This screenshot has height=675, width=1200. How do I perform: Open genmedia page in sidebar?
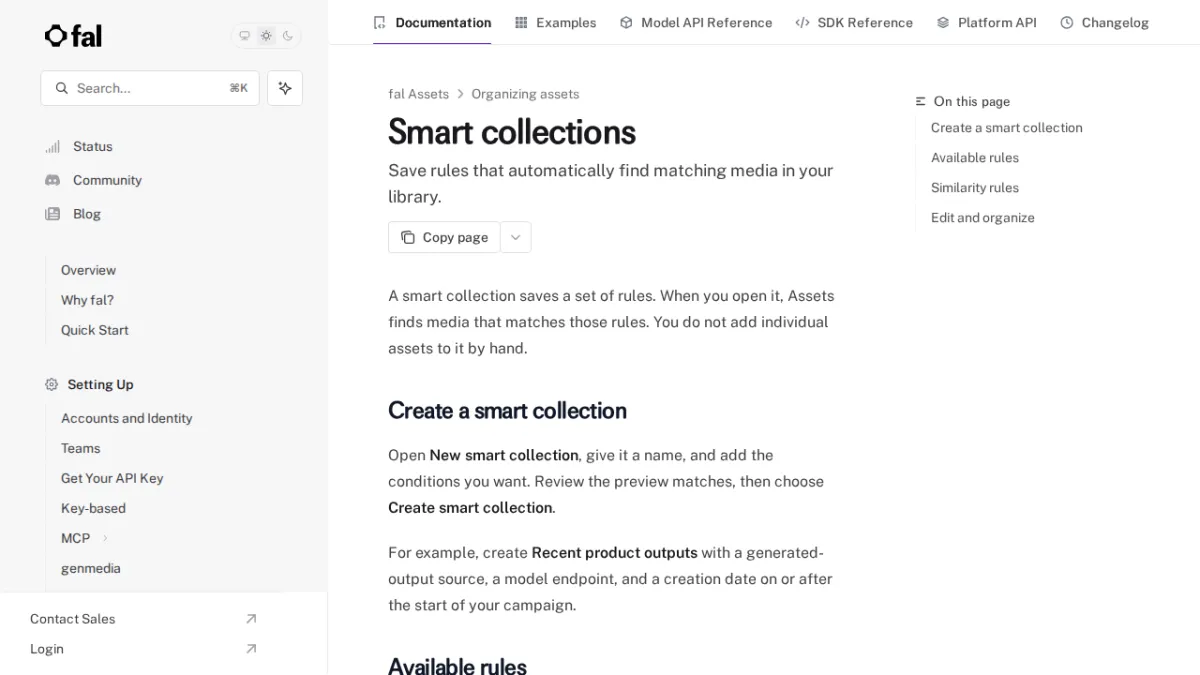pyautogui.click(x=91, y=568)
